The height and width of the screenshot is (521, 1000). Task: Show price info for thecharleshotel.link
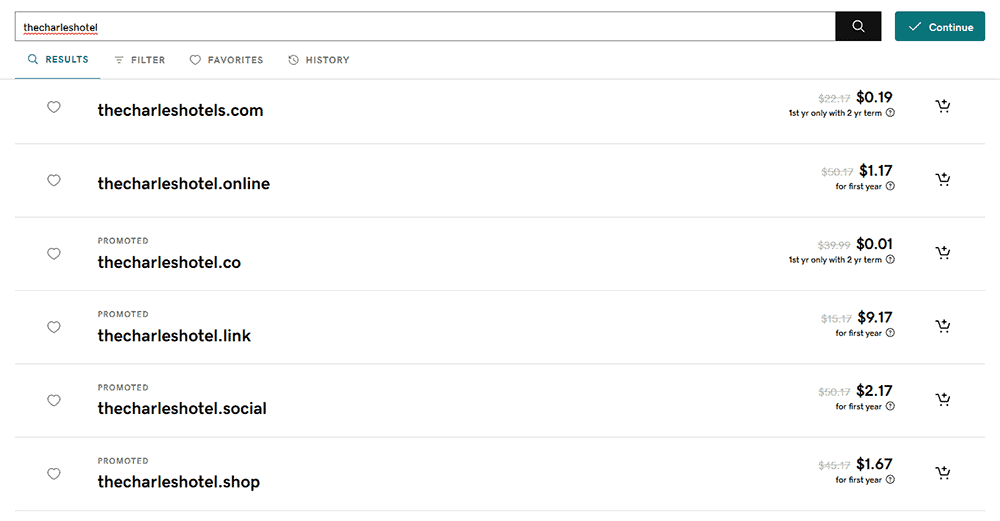891,333
